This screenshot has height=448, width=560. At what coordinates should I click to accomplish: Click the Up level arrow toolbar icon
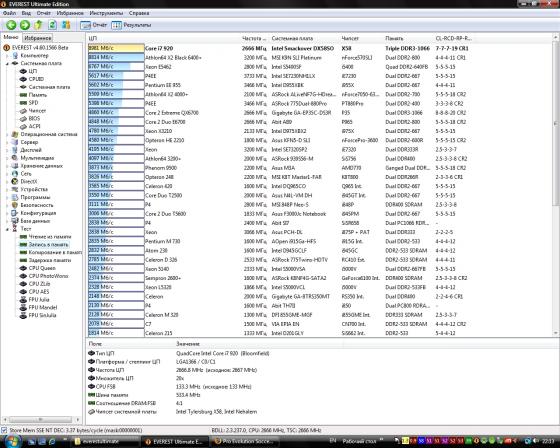[x=39, y=25]
